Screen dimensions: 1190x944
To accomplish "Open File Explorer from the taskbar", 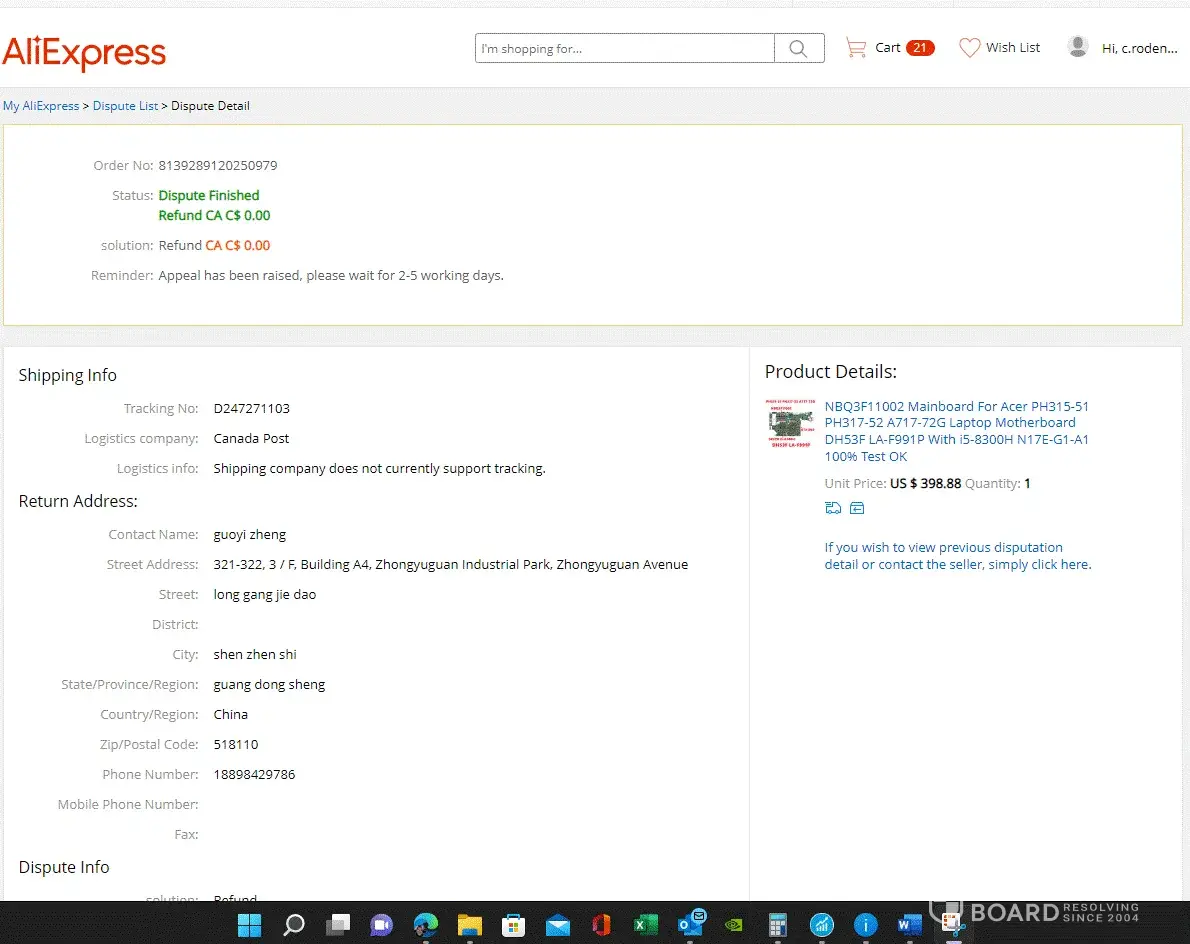I will 470,924.
